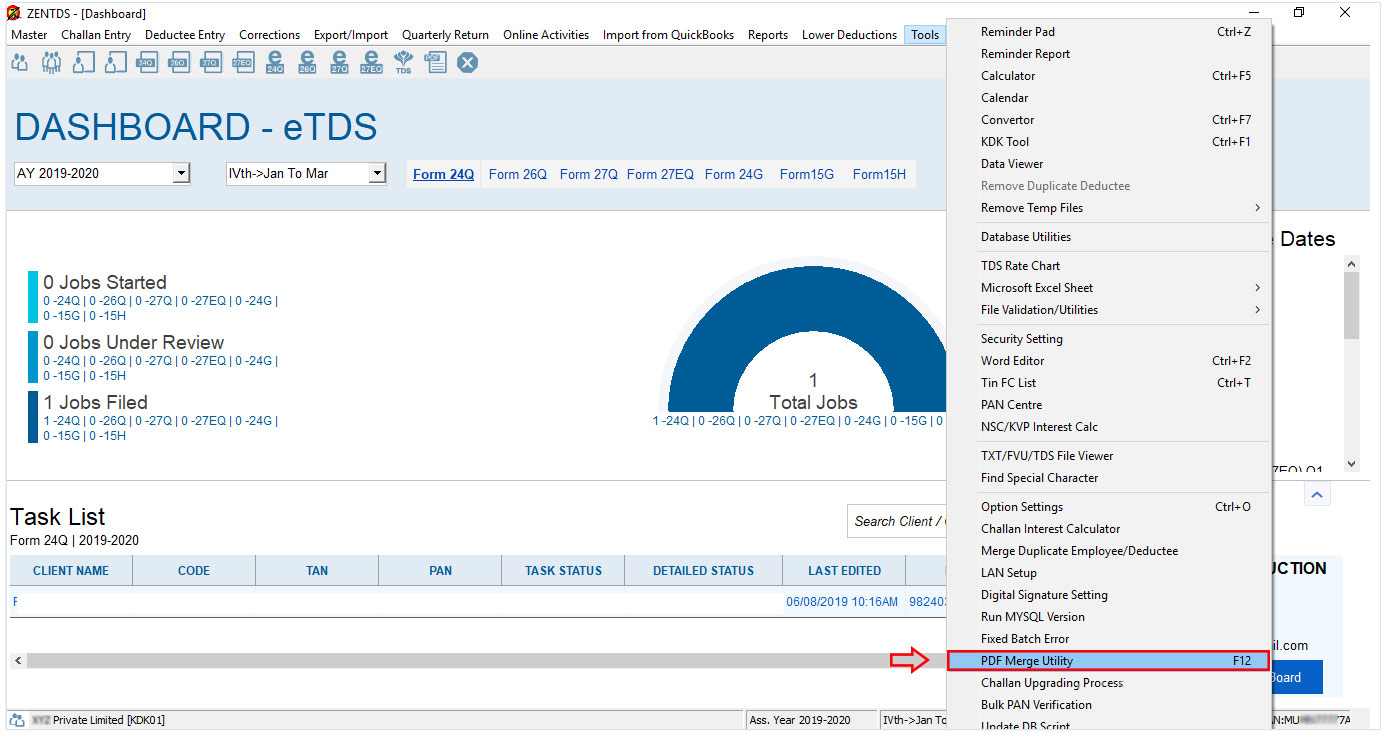1386x735 pixels.
Task: Select TXT/FVU/TDS File Viewer item
Action: pos(1109,456)
